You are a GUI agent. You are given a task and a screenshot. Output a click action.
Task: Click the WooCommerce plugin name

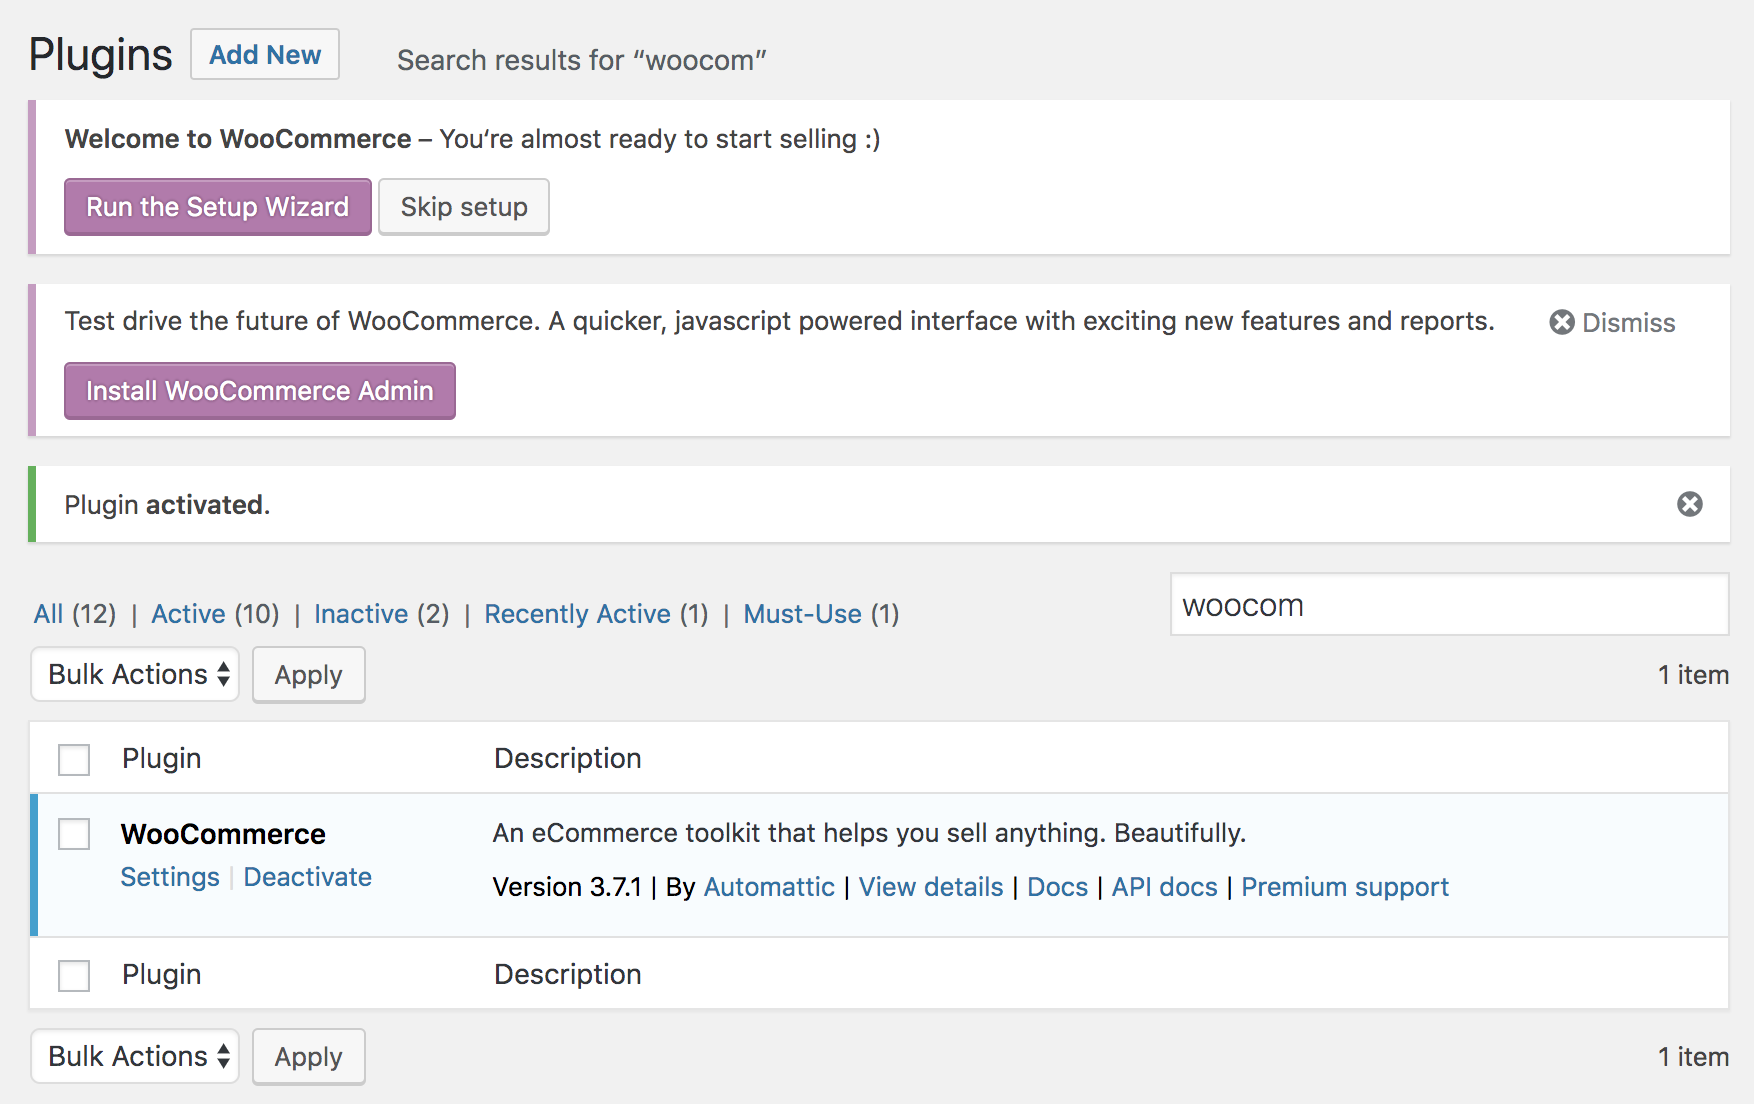(x=224, y=834)
